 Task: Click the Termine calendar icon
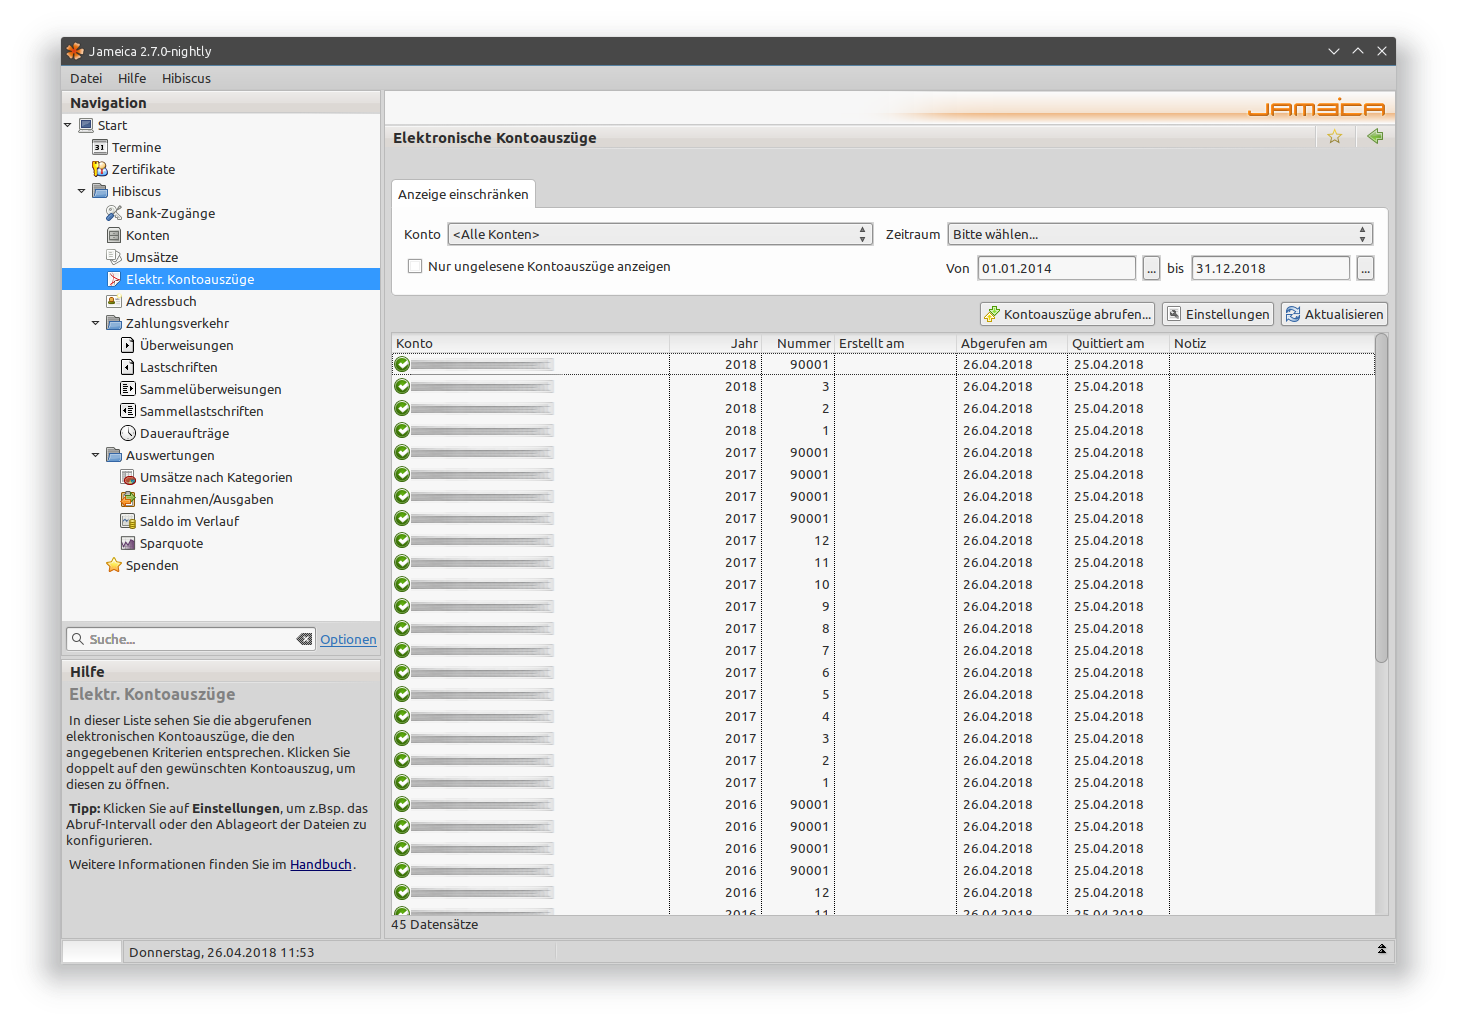pyautogui.click(x=100, y=147)
